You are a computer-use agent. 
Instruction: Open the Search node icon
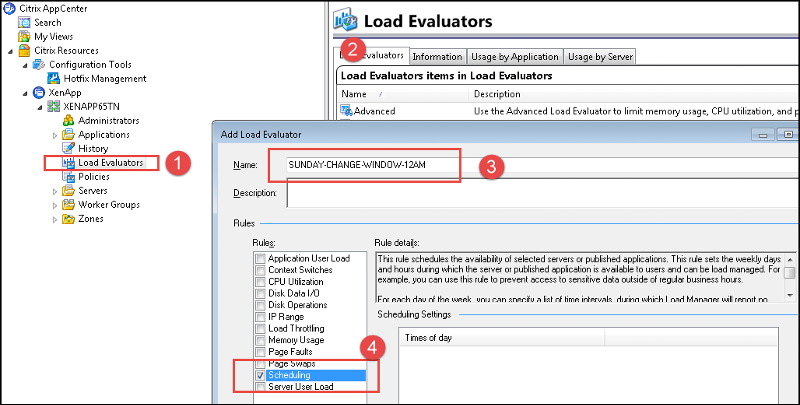(24, 22)
